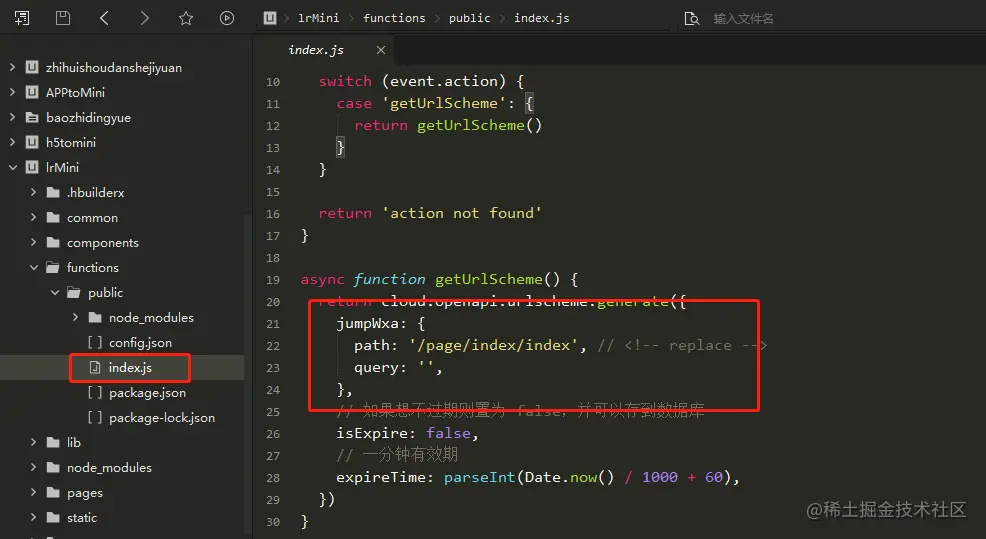Expand the pages folder
Image resolution: width=986 pixels, height=539 pixels.
pyautogui.click(x=33, y=492)
